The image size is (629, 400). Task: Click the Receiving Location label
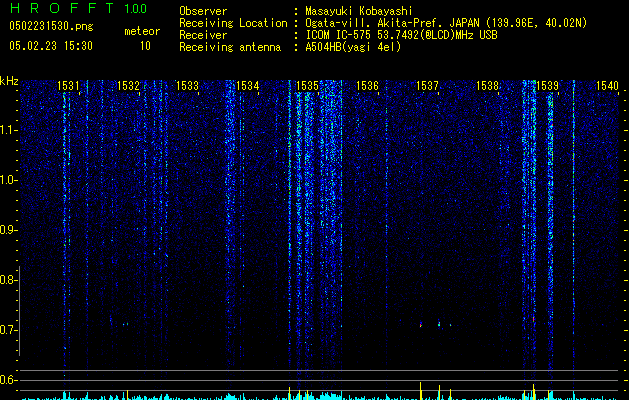[x=233, y=23]
